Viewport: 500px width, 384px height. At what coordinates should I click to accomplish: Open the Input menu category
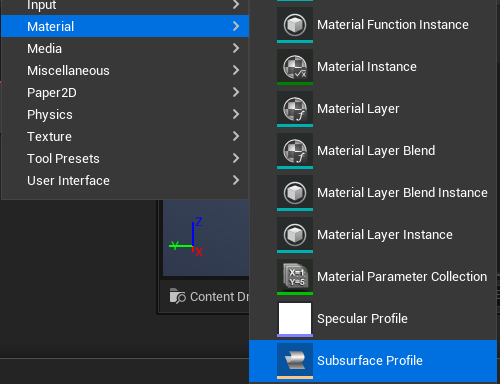tap(125, 7)
